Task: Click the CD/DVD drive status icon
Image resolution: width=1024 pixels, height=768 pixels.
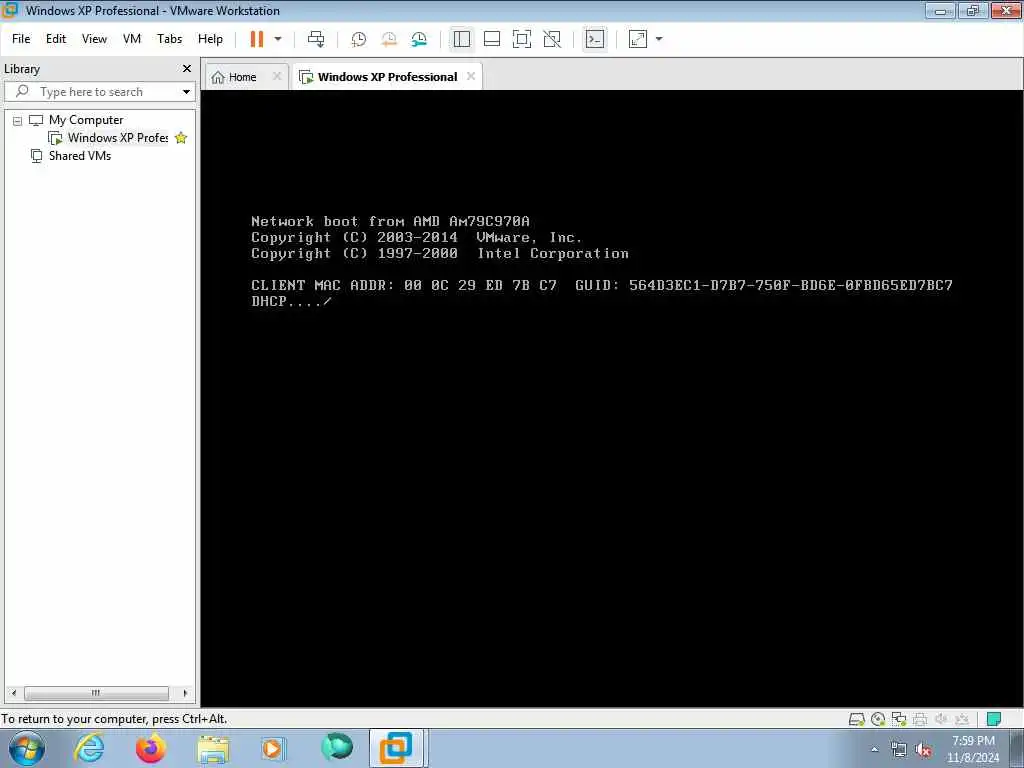Action: pos(878,719)
